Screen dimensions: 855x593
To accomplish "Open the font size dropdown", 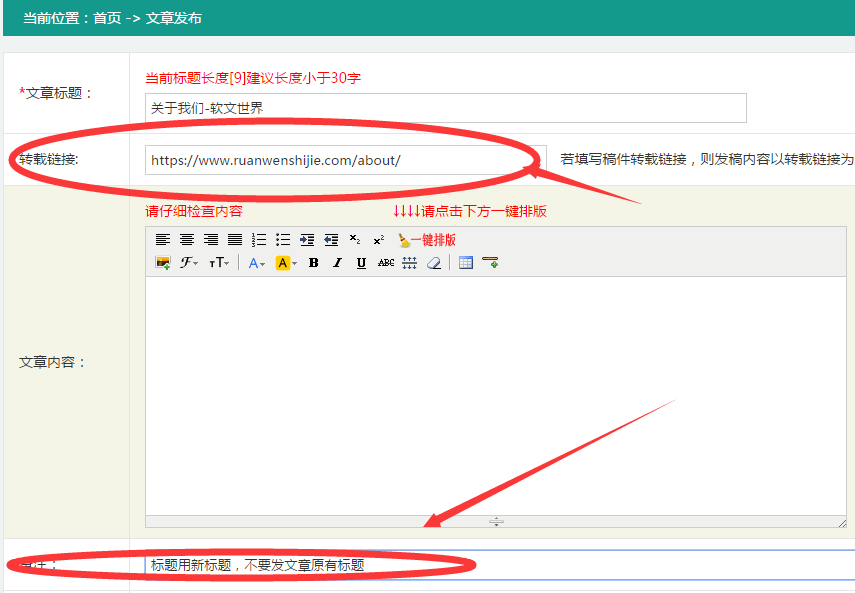I will (x=219, y=263).
